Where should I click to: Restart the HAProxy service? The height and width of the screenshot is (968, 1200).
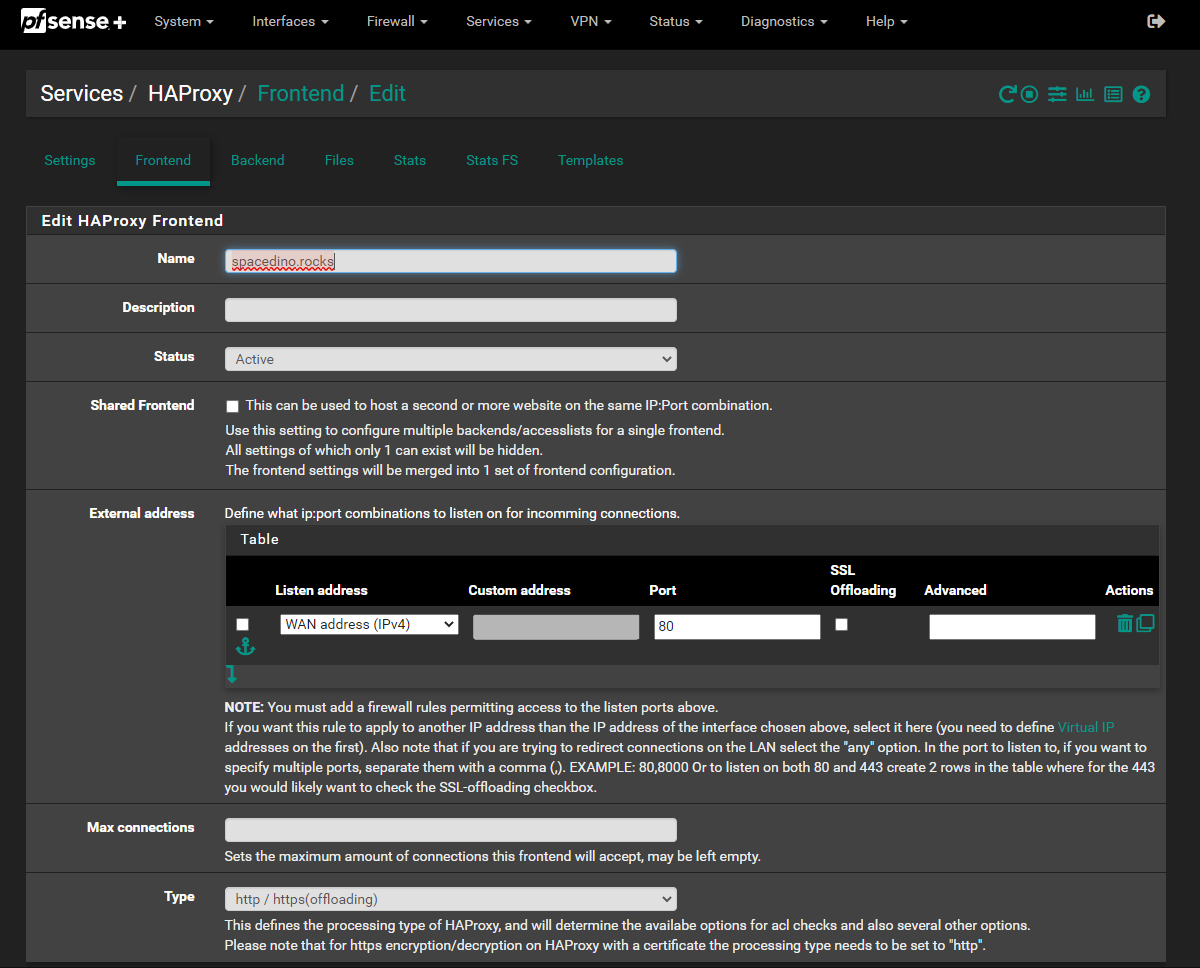click(x=1006, y=93)
